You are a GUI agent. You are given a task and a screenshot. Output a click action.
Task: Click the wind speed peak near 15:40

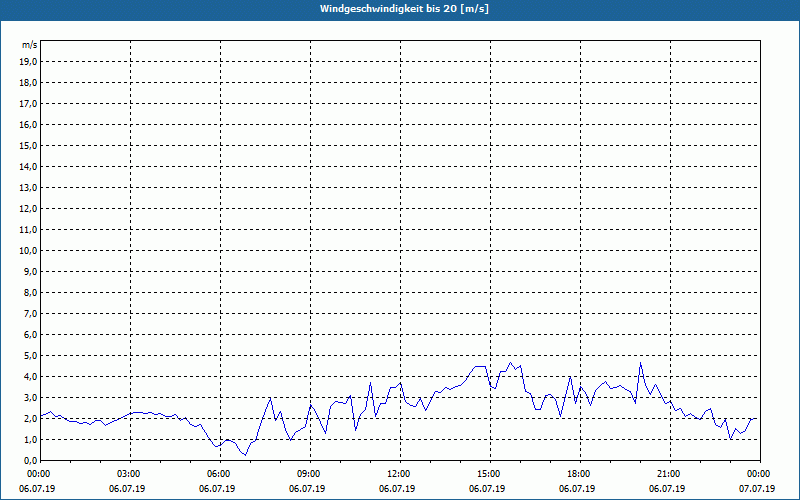510,363
